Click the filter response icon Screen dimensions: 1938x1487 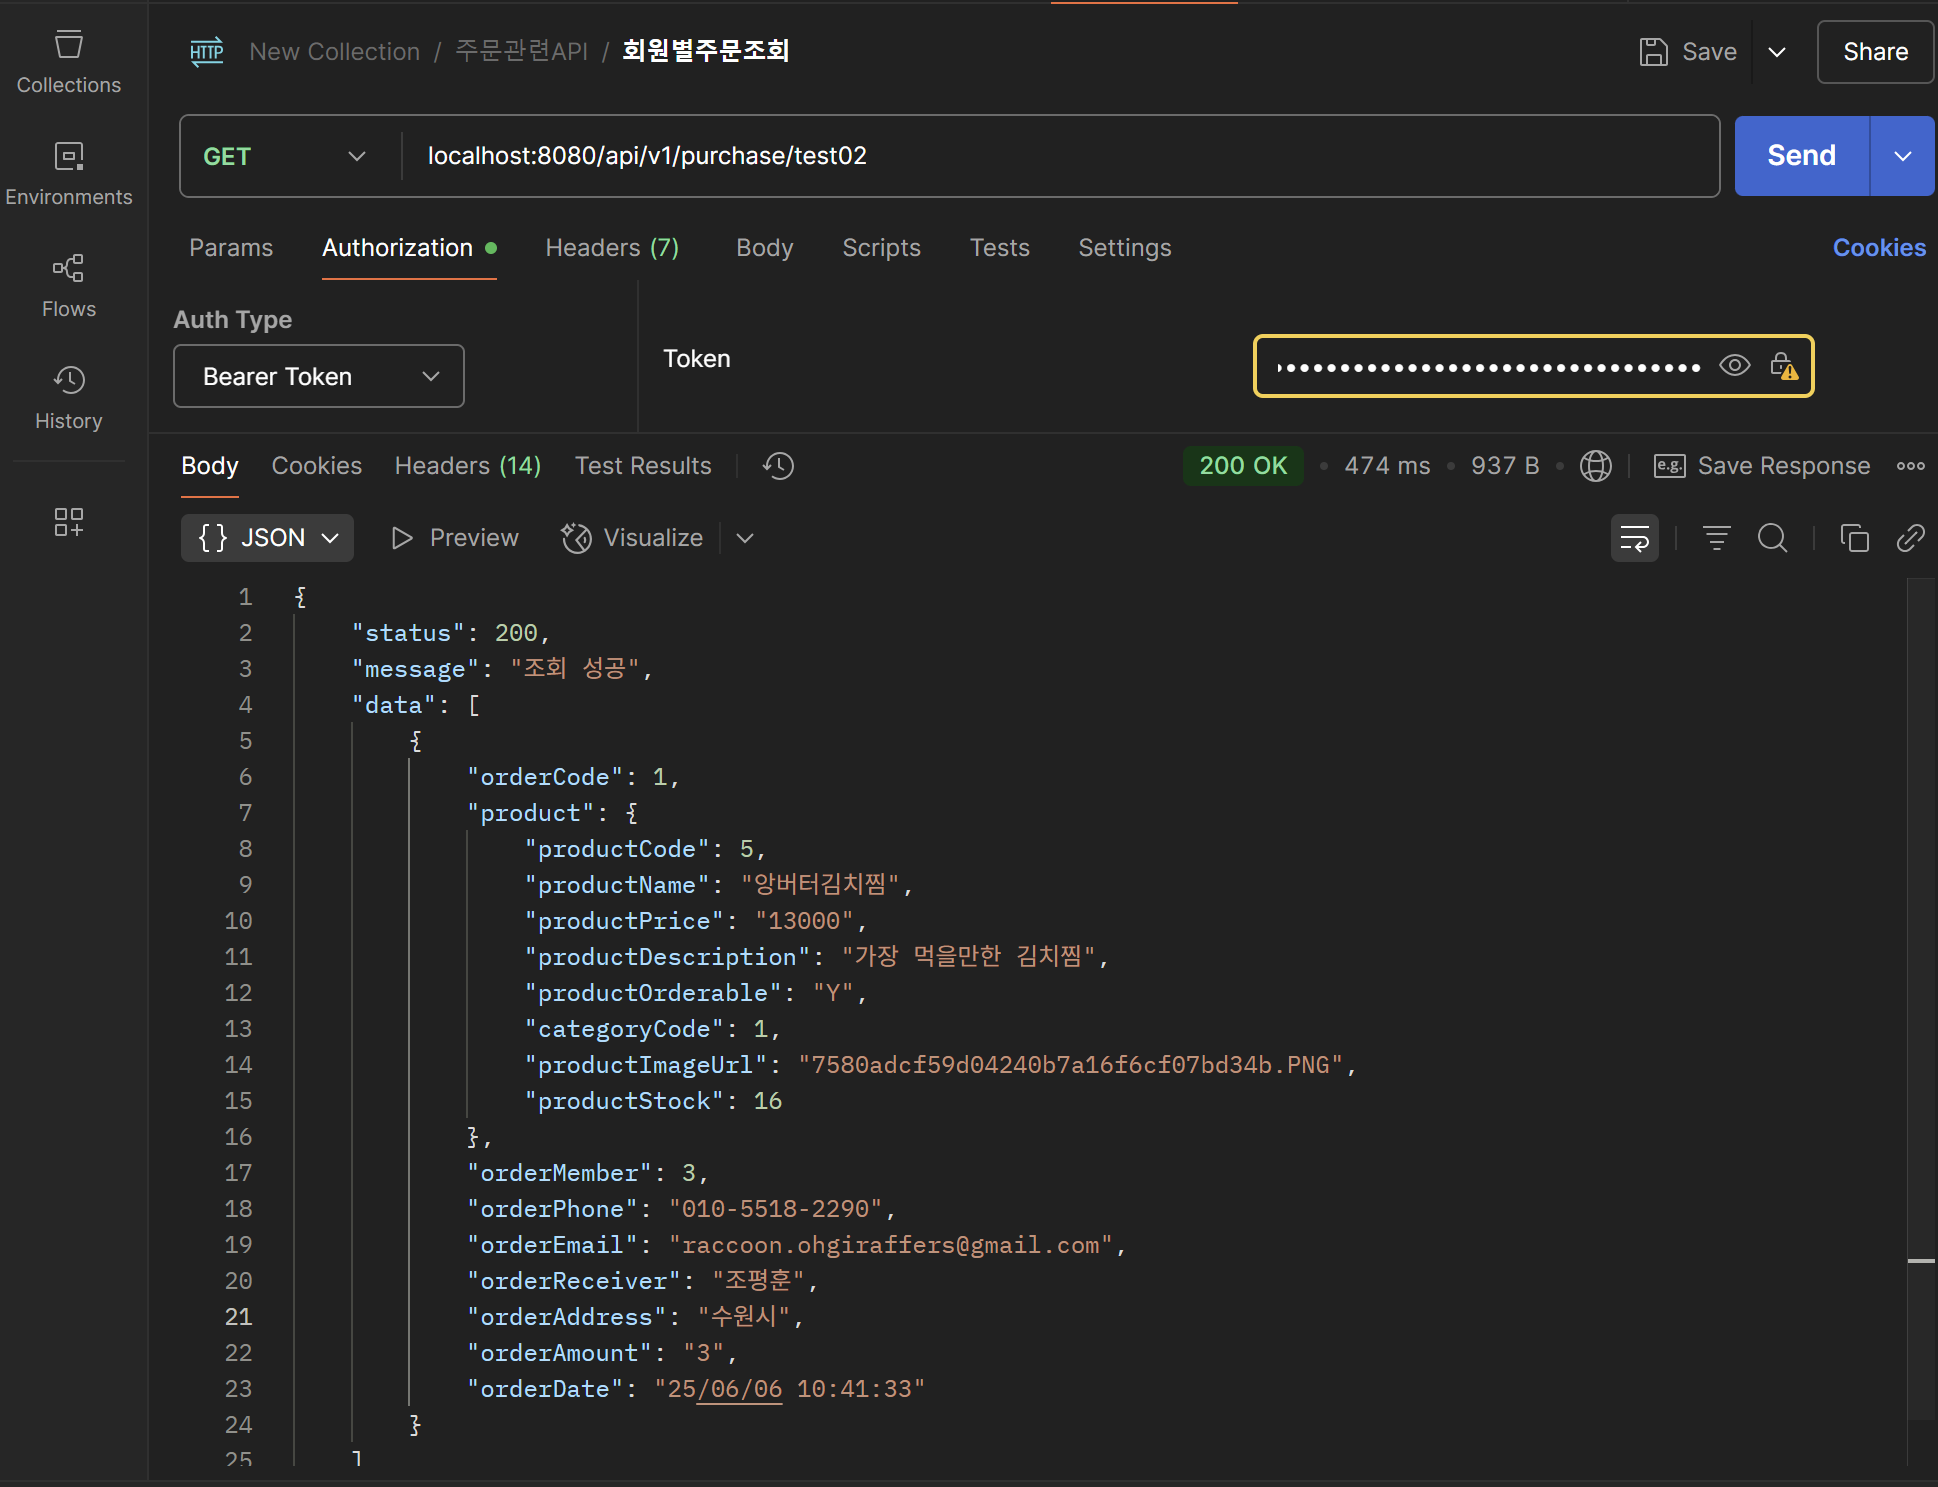(x=1716, y=538)
